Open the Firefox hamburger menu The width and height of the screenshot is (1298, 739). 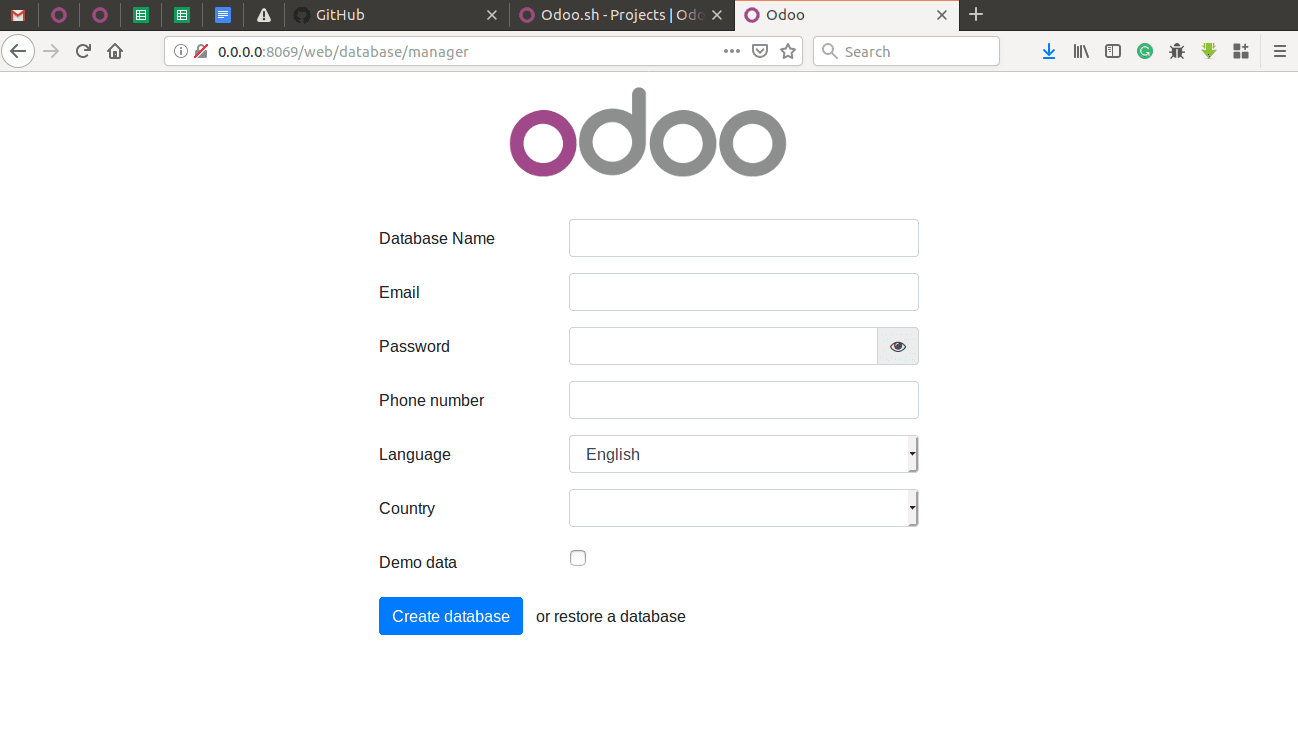pos(1281,50)
